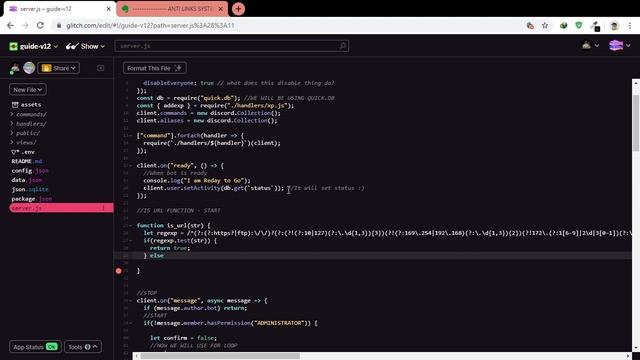Select server.js in file list
The width and height of the screenshot is (640, 360).
coord(61,208)
